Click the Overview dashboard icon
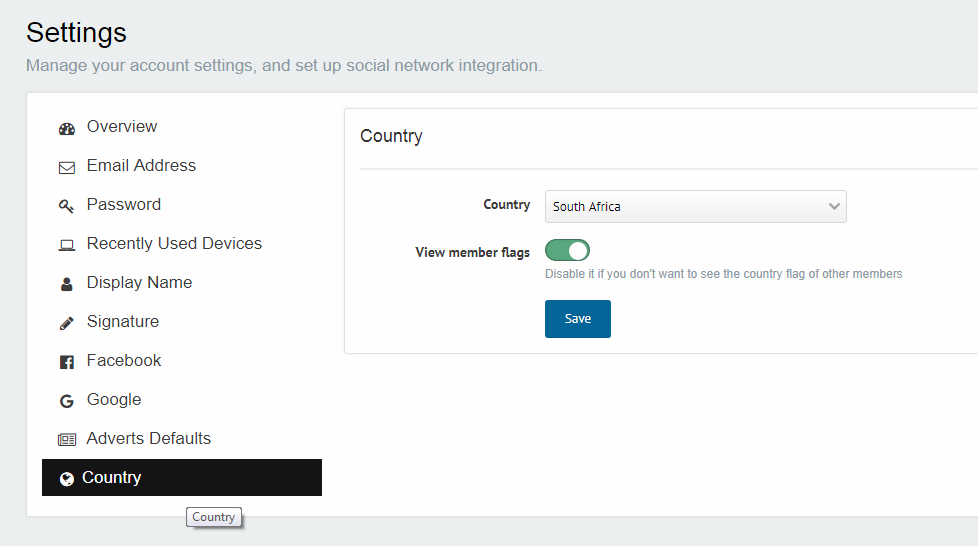The image size is (978, 546). 67,129
